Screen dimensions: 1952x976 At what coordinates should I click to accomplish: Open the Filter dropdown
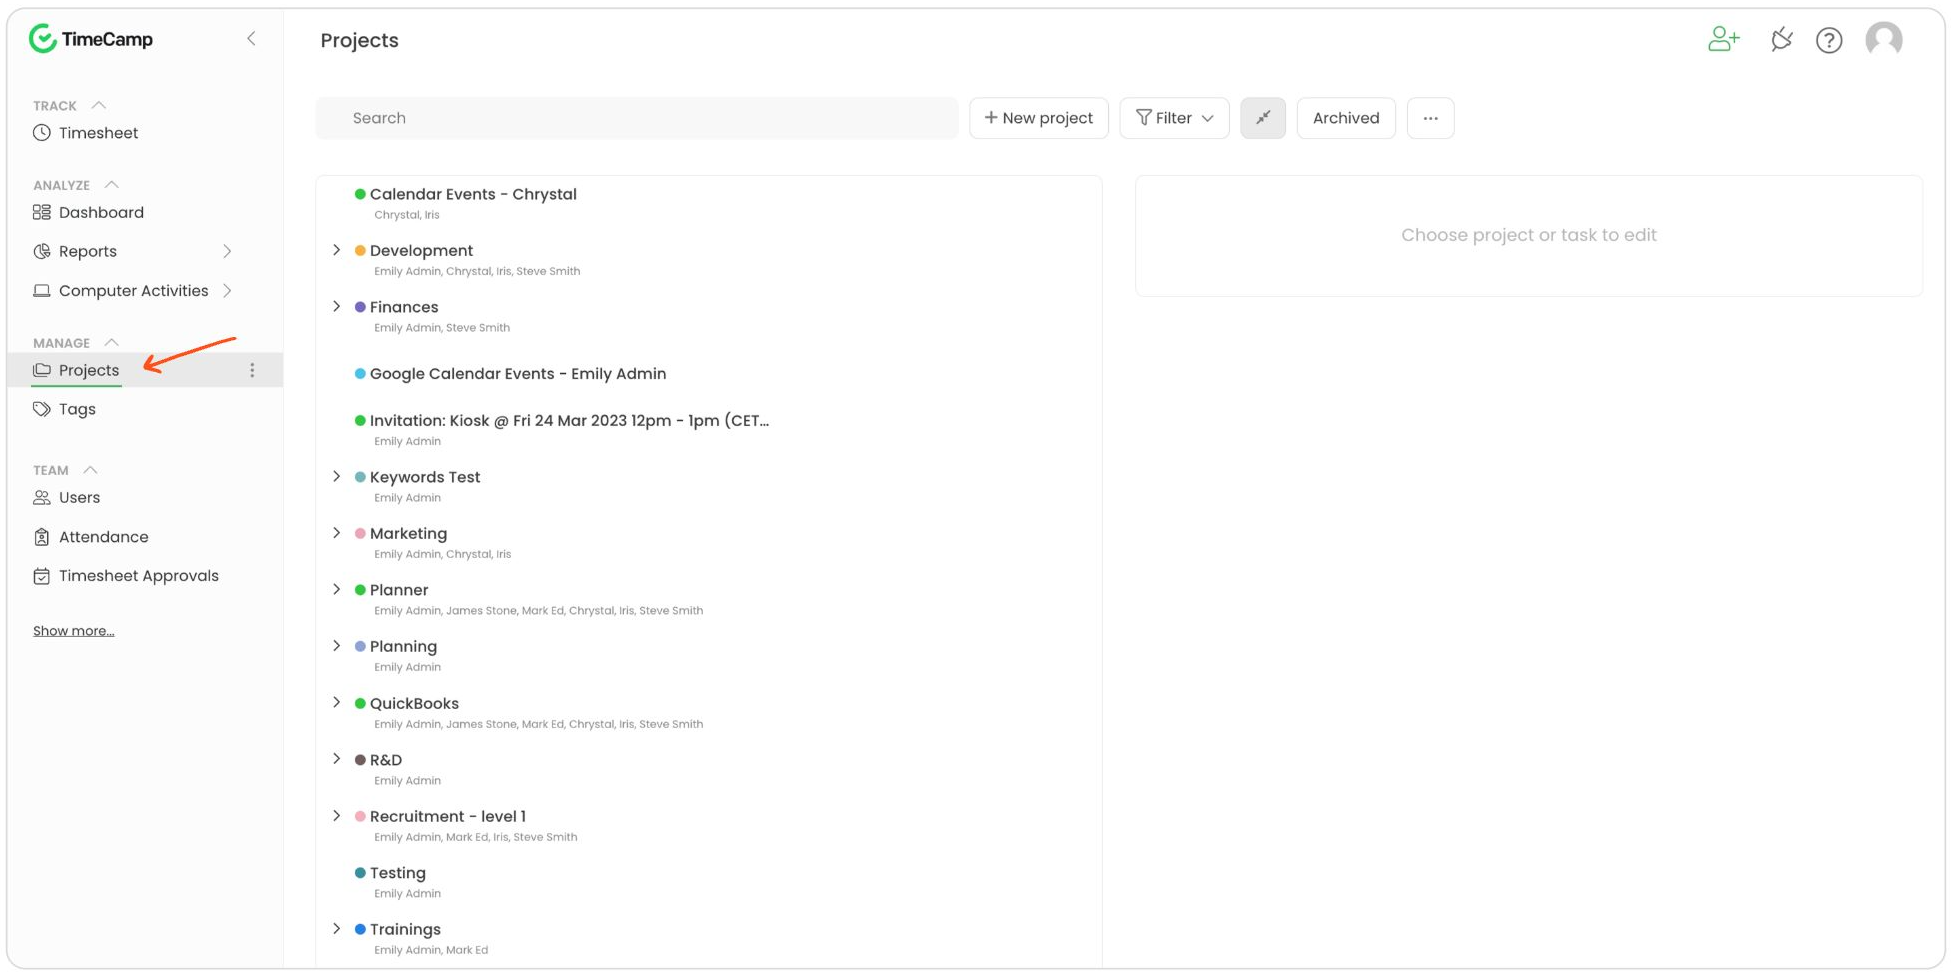click(x=1174, y=118)
